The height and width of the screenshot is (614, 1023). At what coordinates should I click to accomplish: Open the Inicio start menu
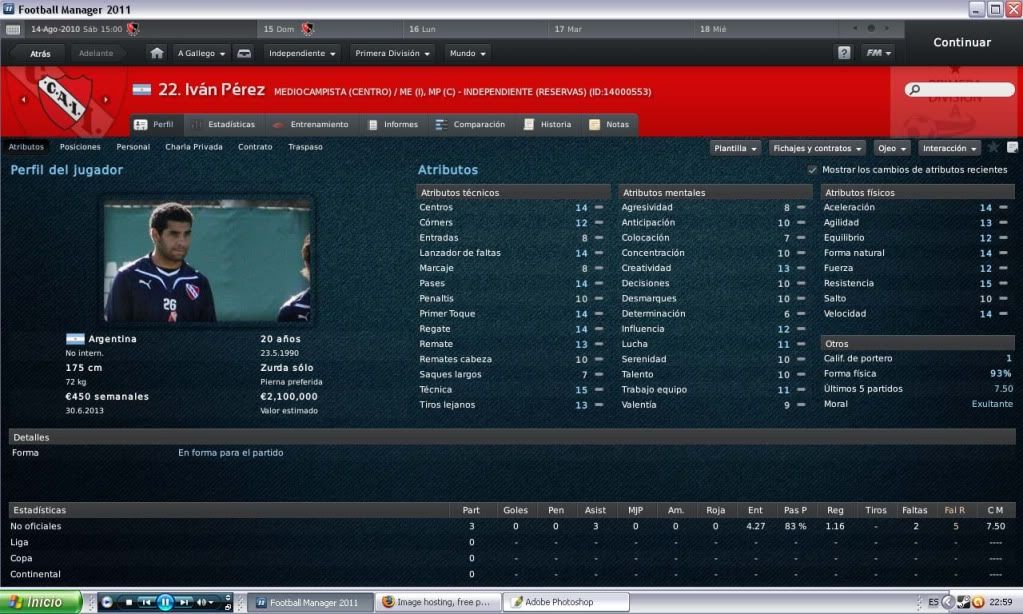pos(40,602)
